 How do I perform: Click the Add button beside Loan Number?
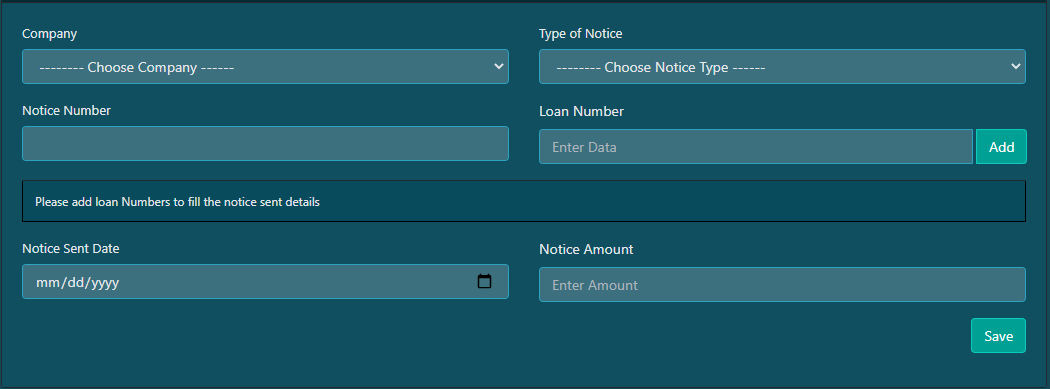tap(1001, 147)
